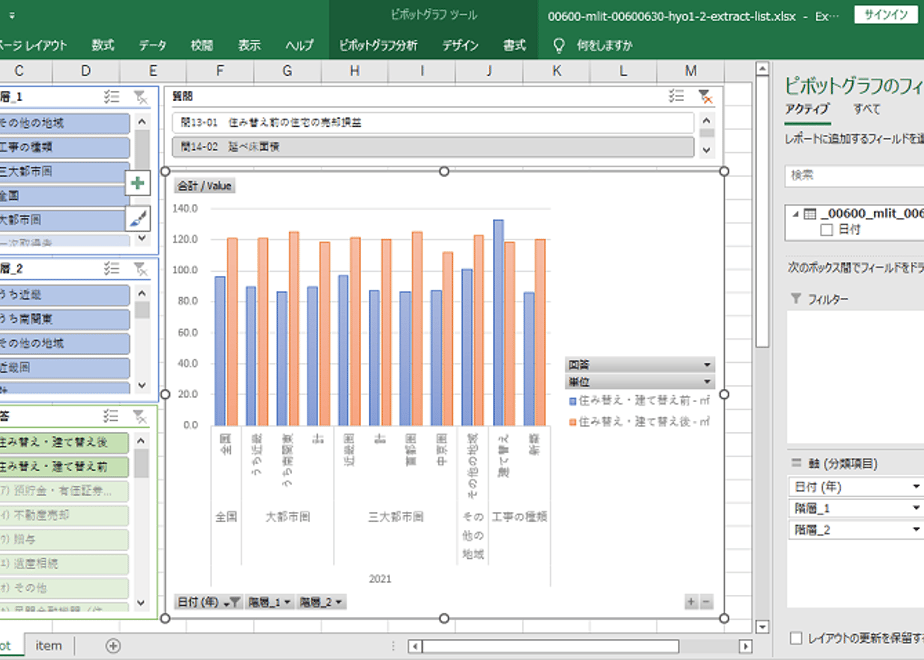The height and width of the screenshot is (660, 924).
Task: Open quick access toolbar customize arrow
Action: pos(12,16)
